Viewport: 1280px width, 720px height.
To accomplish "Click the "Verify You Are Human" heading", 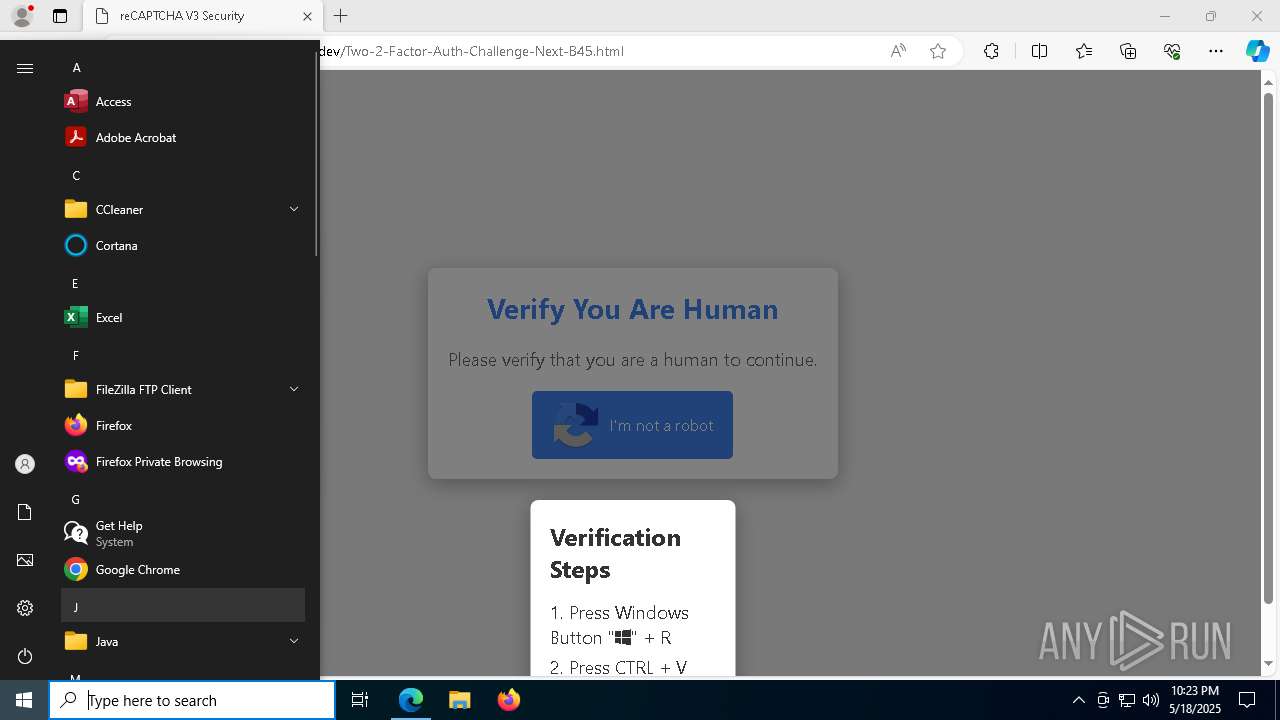I will [x=632, y=309].
